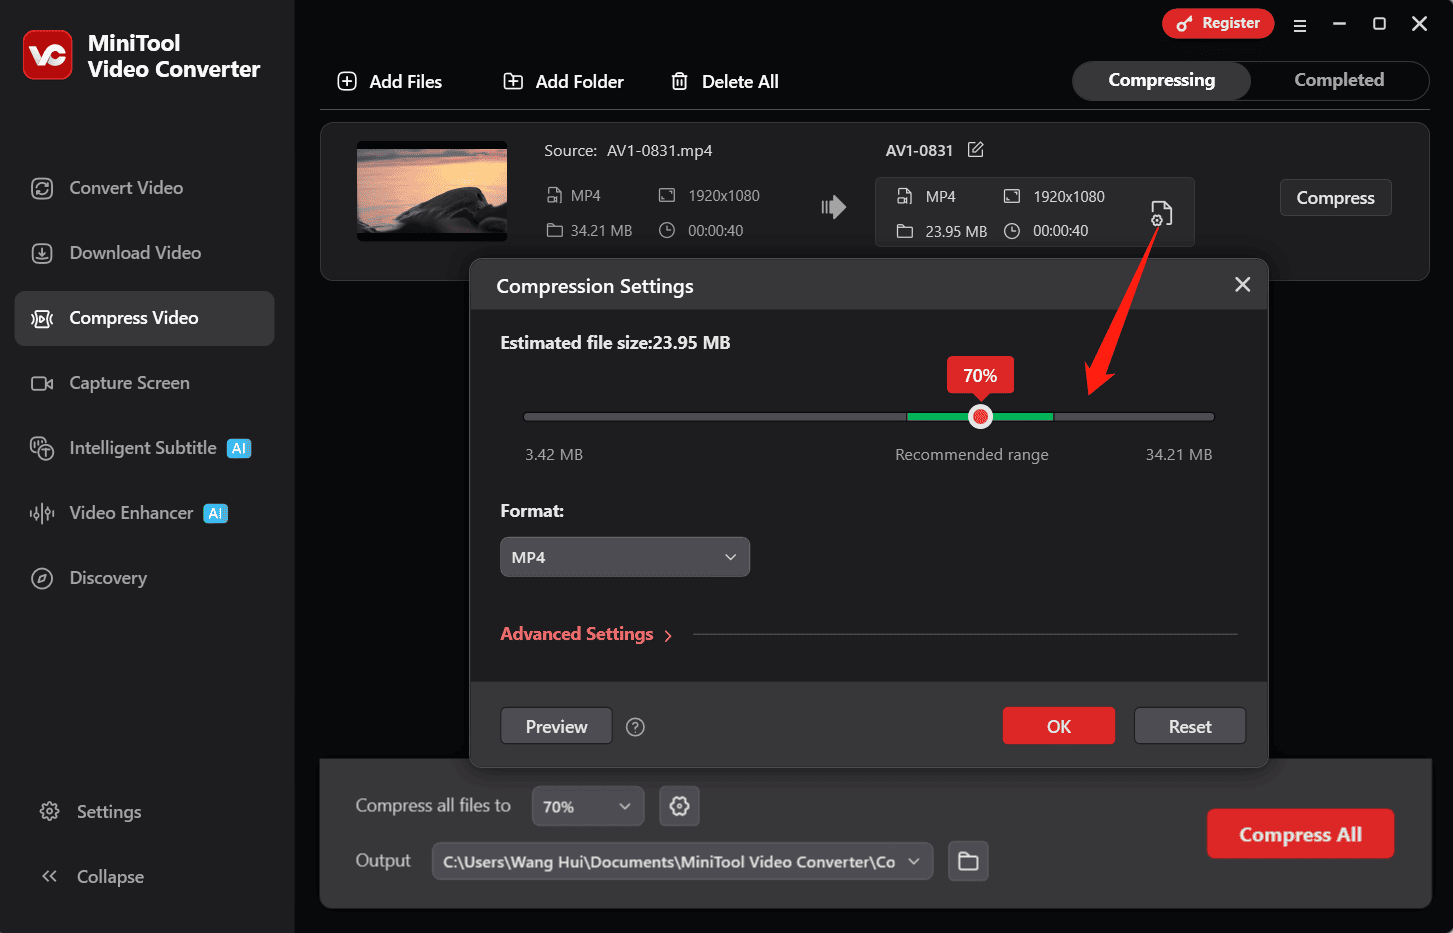This screenshot has width=1453, height=933.
Task: Open the Convert Video section
Action: 145,188
